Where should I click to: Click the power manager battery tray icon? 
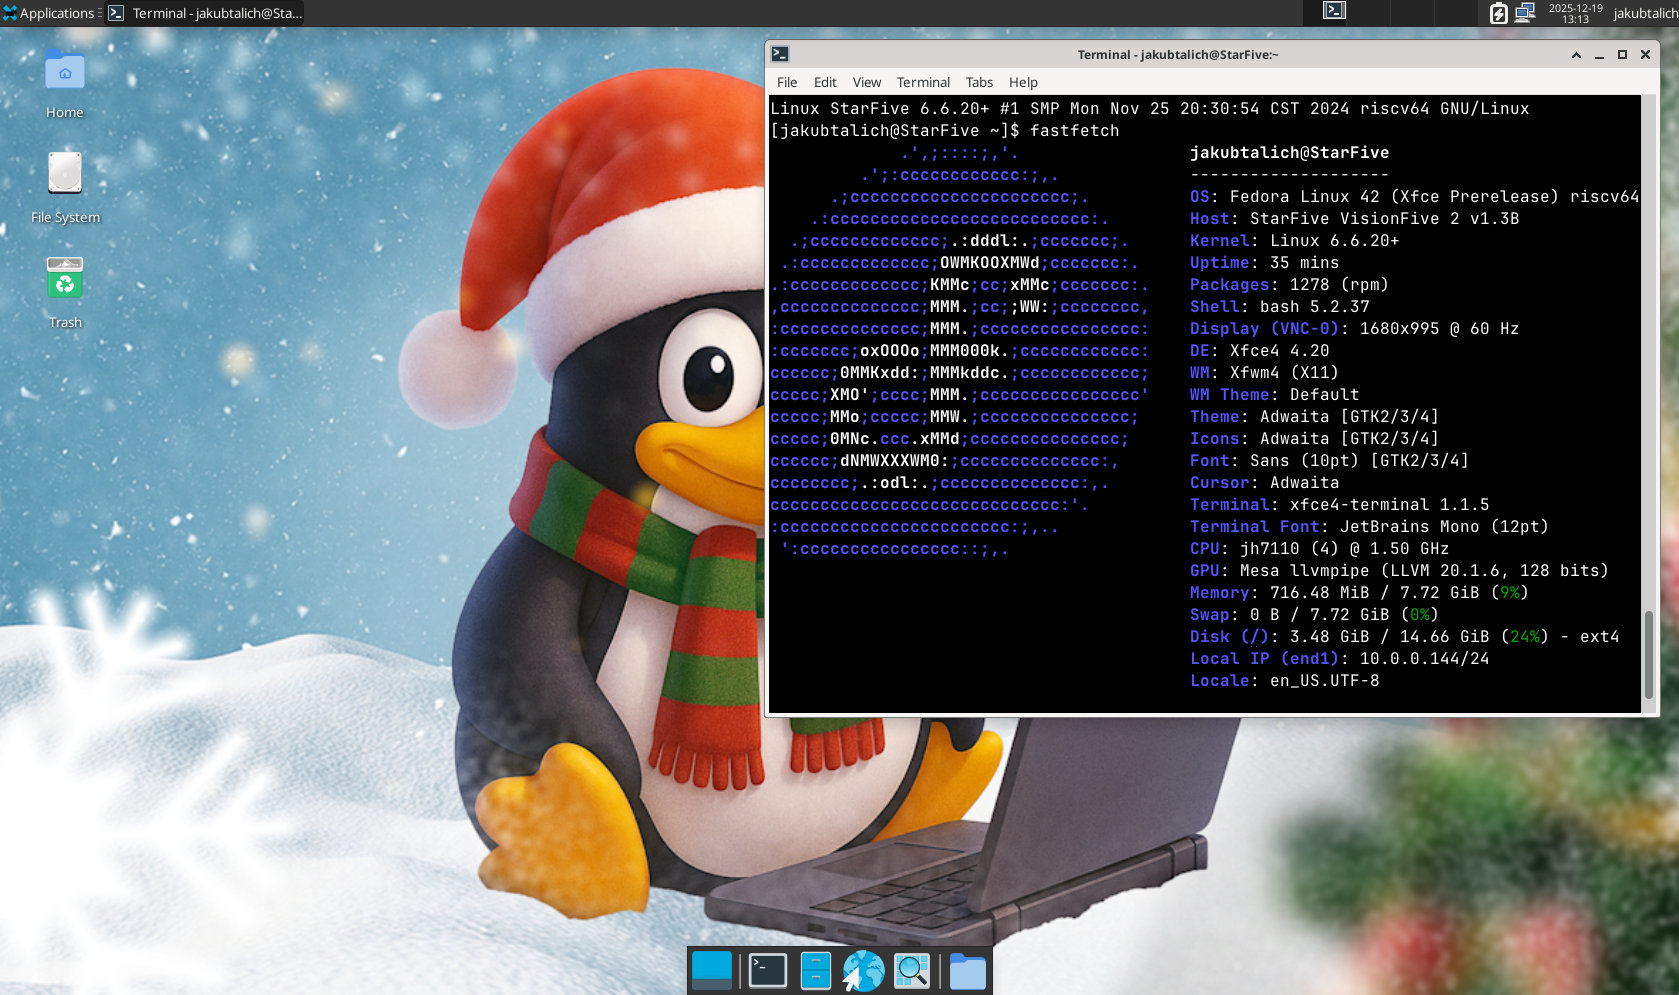[x=1498, y=13]
